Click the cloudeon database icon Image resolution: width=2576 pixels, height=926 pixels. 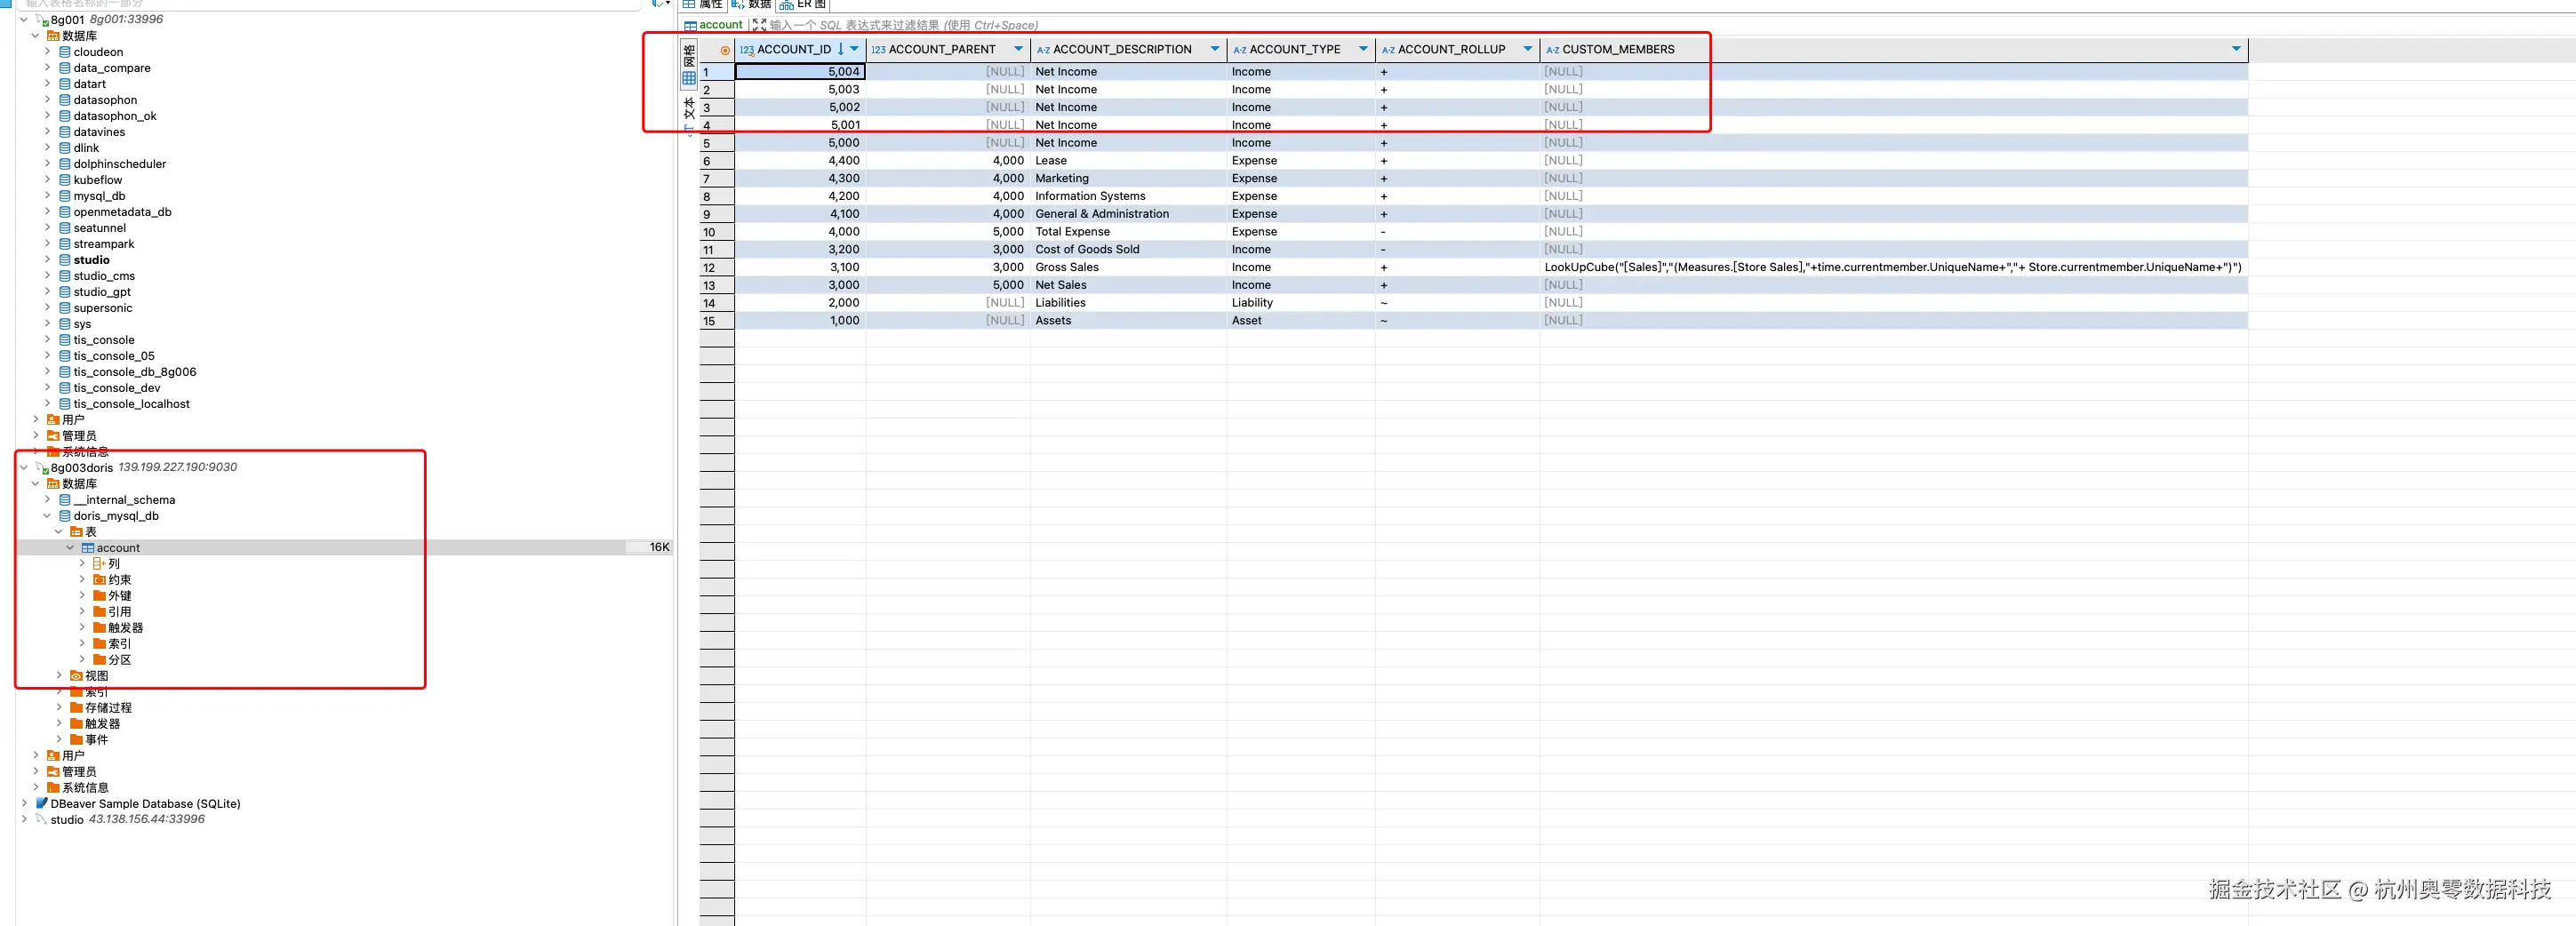click(65, 52)
